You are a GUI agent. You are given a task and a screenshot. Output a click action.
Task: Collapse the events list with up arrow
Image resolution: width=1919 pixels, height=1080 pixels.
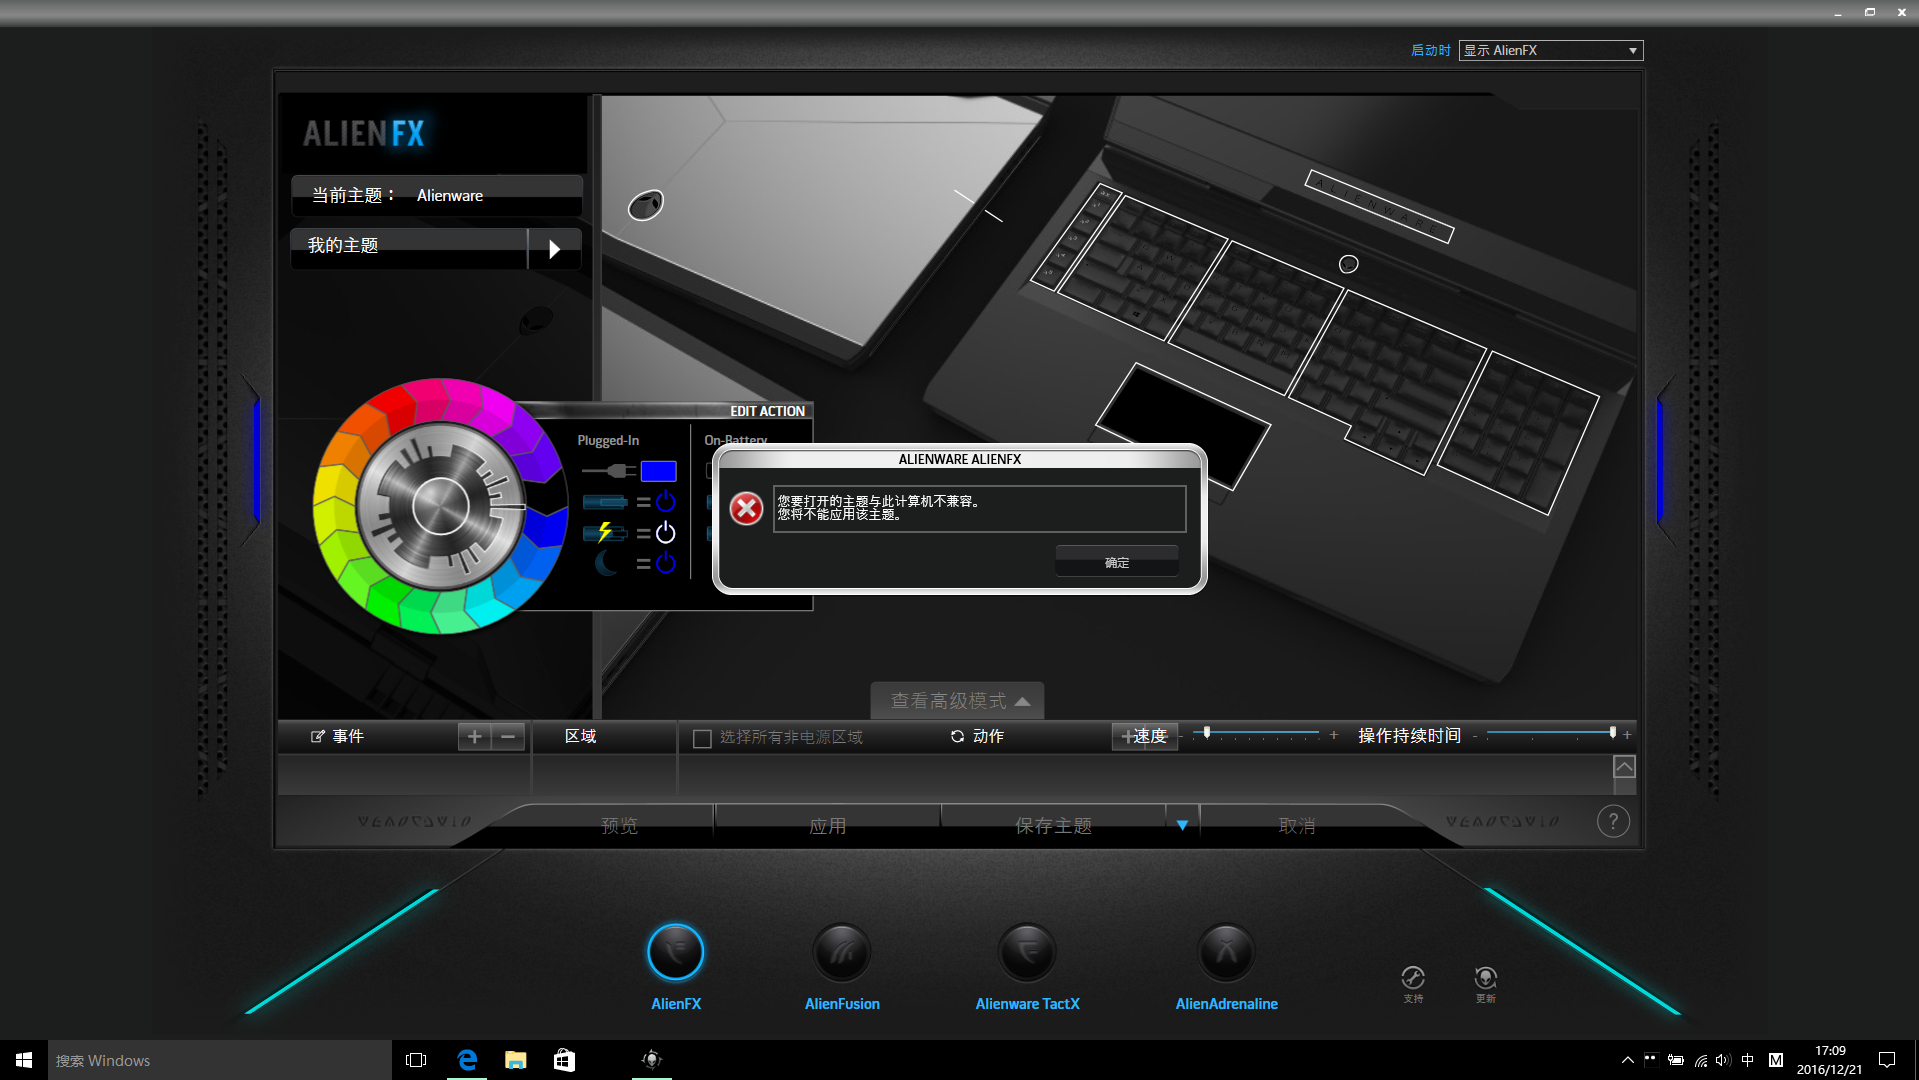coord(1624,767)
